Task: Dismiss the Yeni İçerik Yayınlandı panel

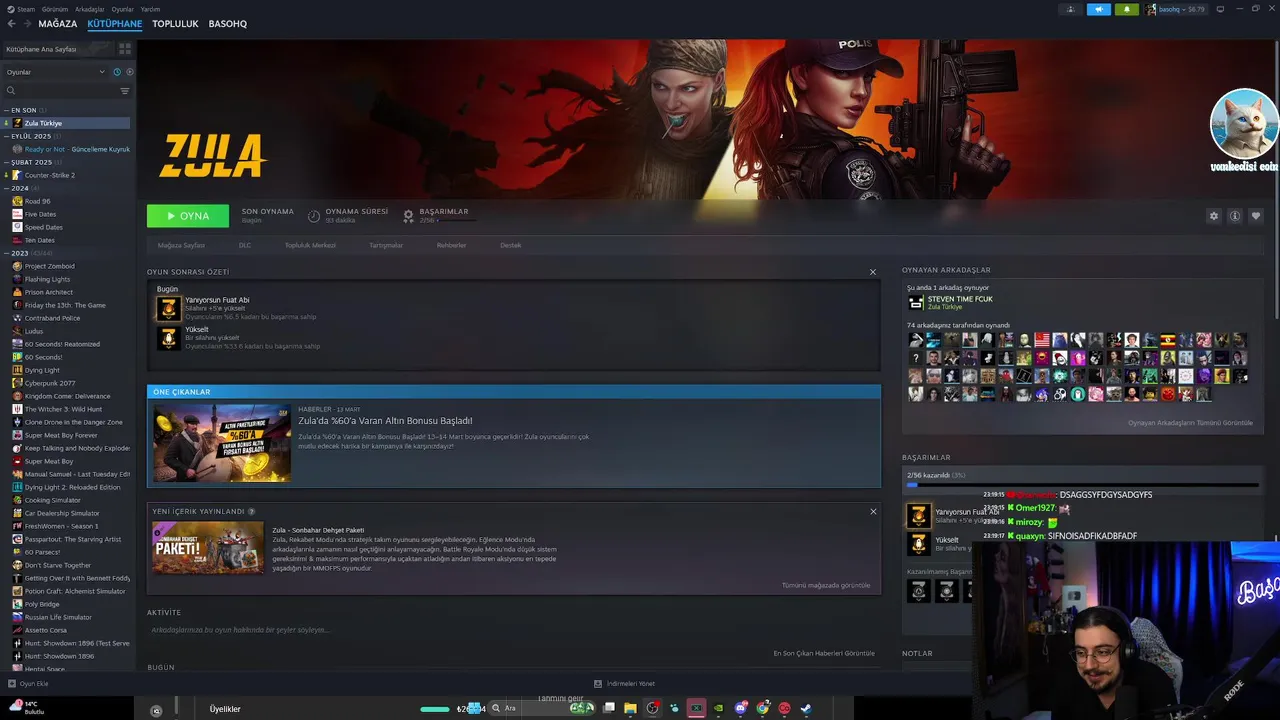Action: (x=872, y=511)
